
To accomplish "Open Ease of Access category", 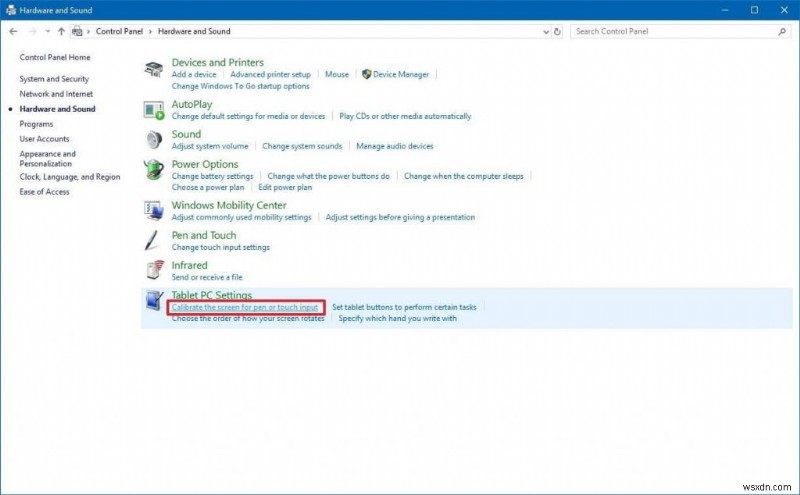I will click(x=44, y=192).
